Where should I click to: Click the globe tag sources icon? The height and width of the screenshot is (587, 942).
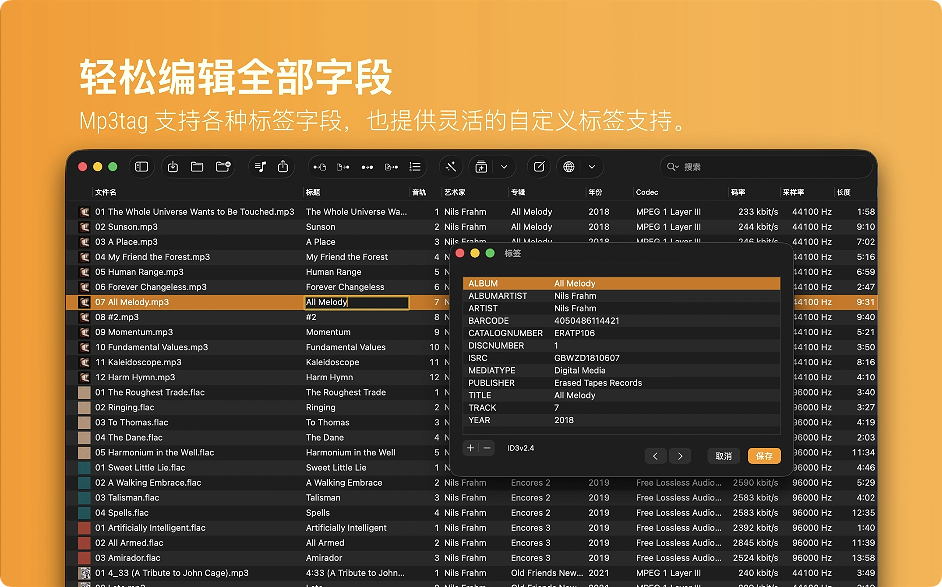click(570, 167)
